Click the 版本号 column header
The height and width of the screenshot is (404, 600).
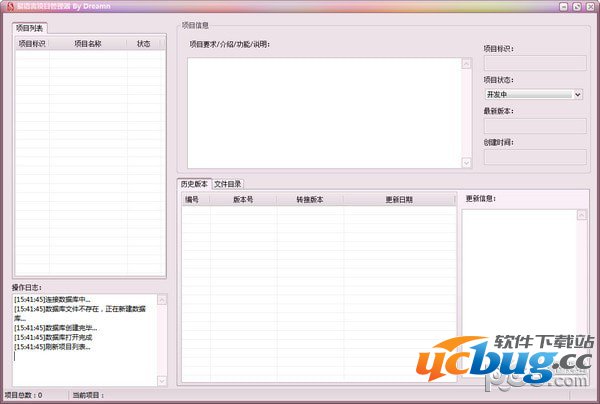pos(243,199)
